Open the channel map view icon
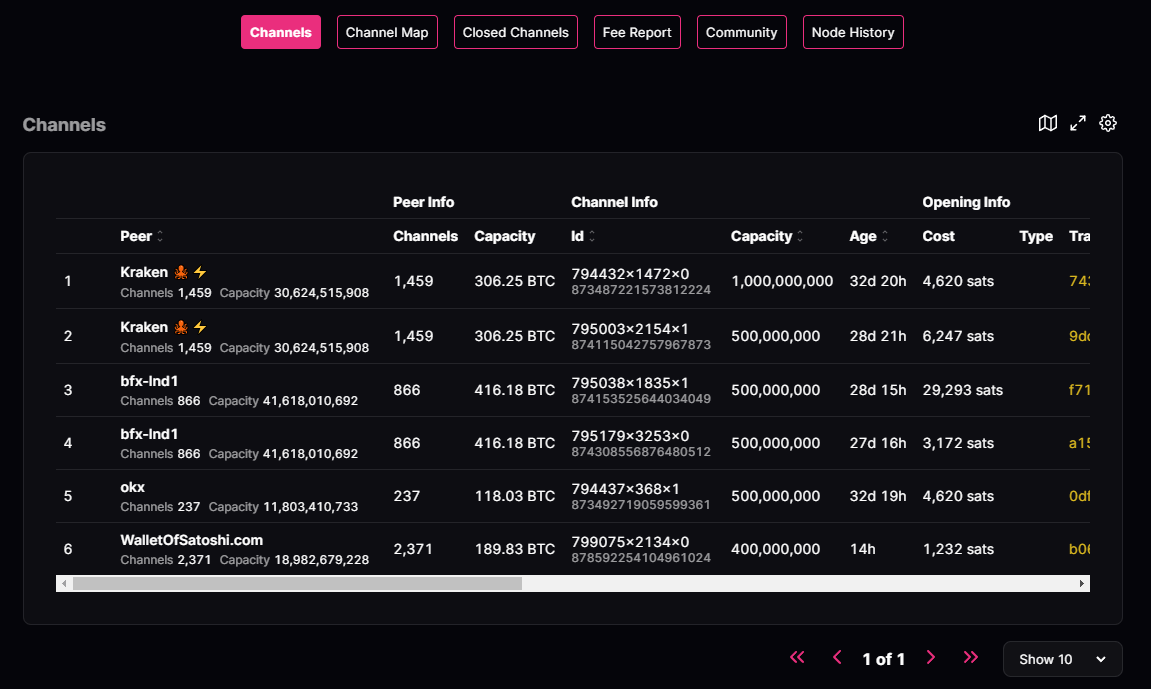 pos(1047,123)
